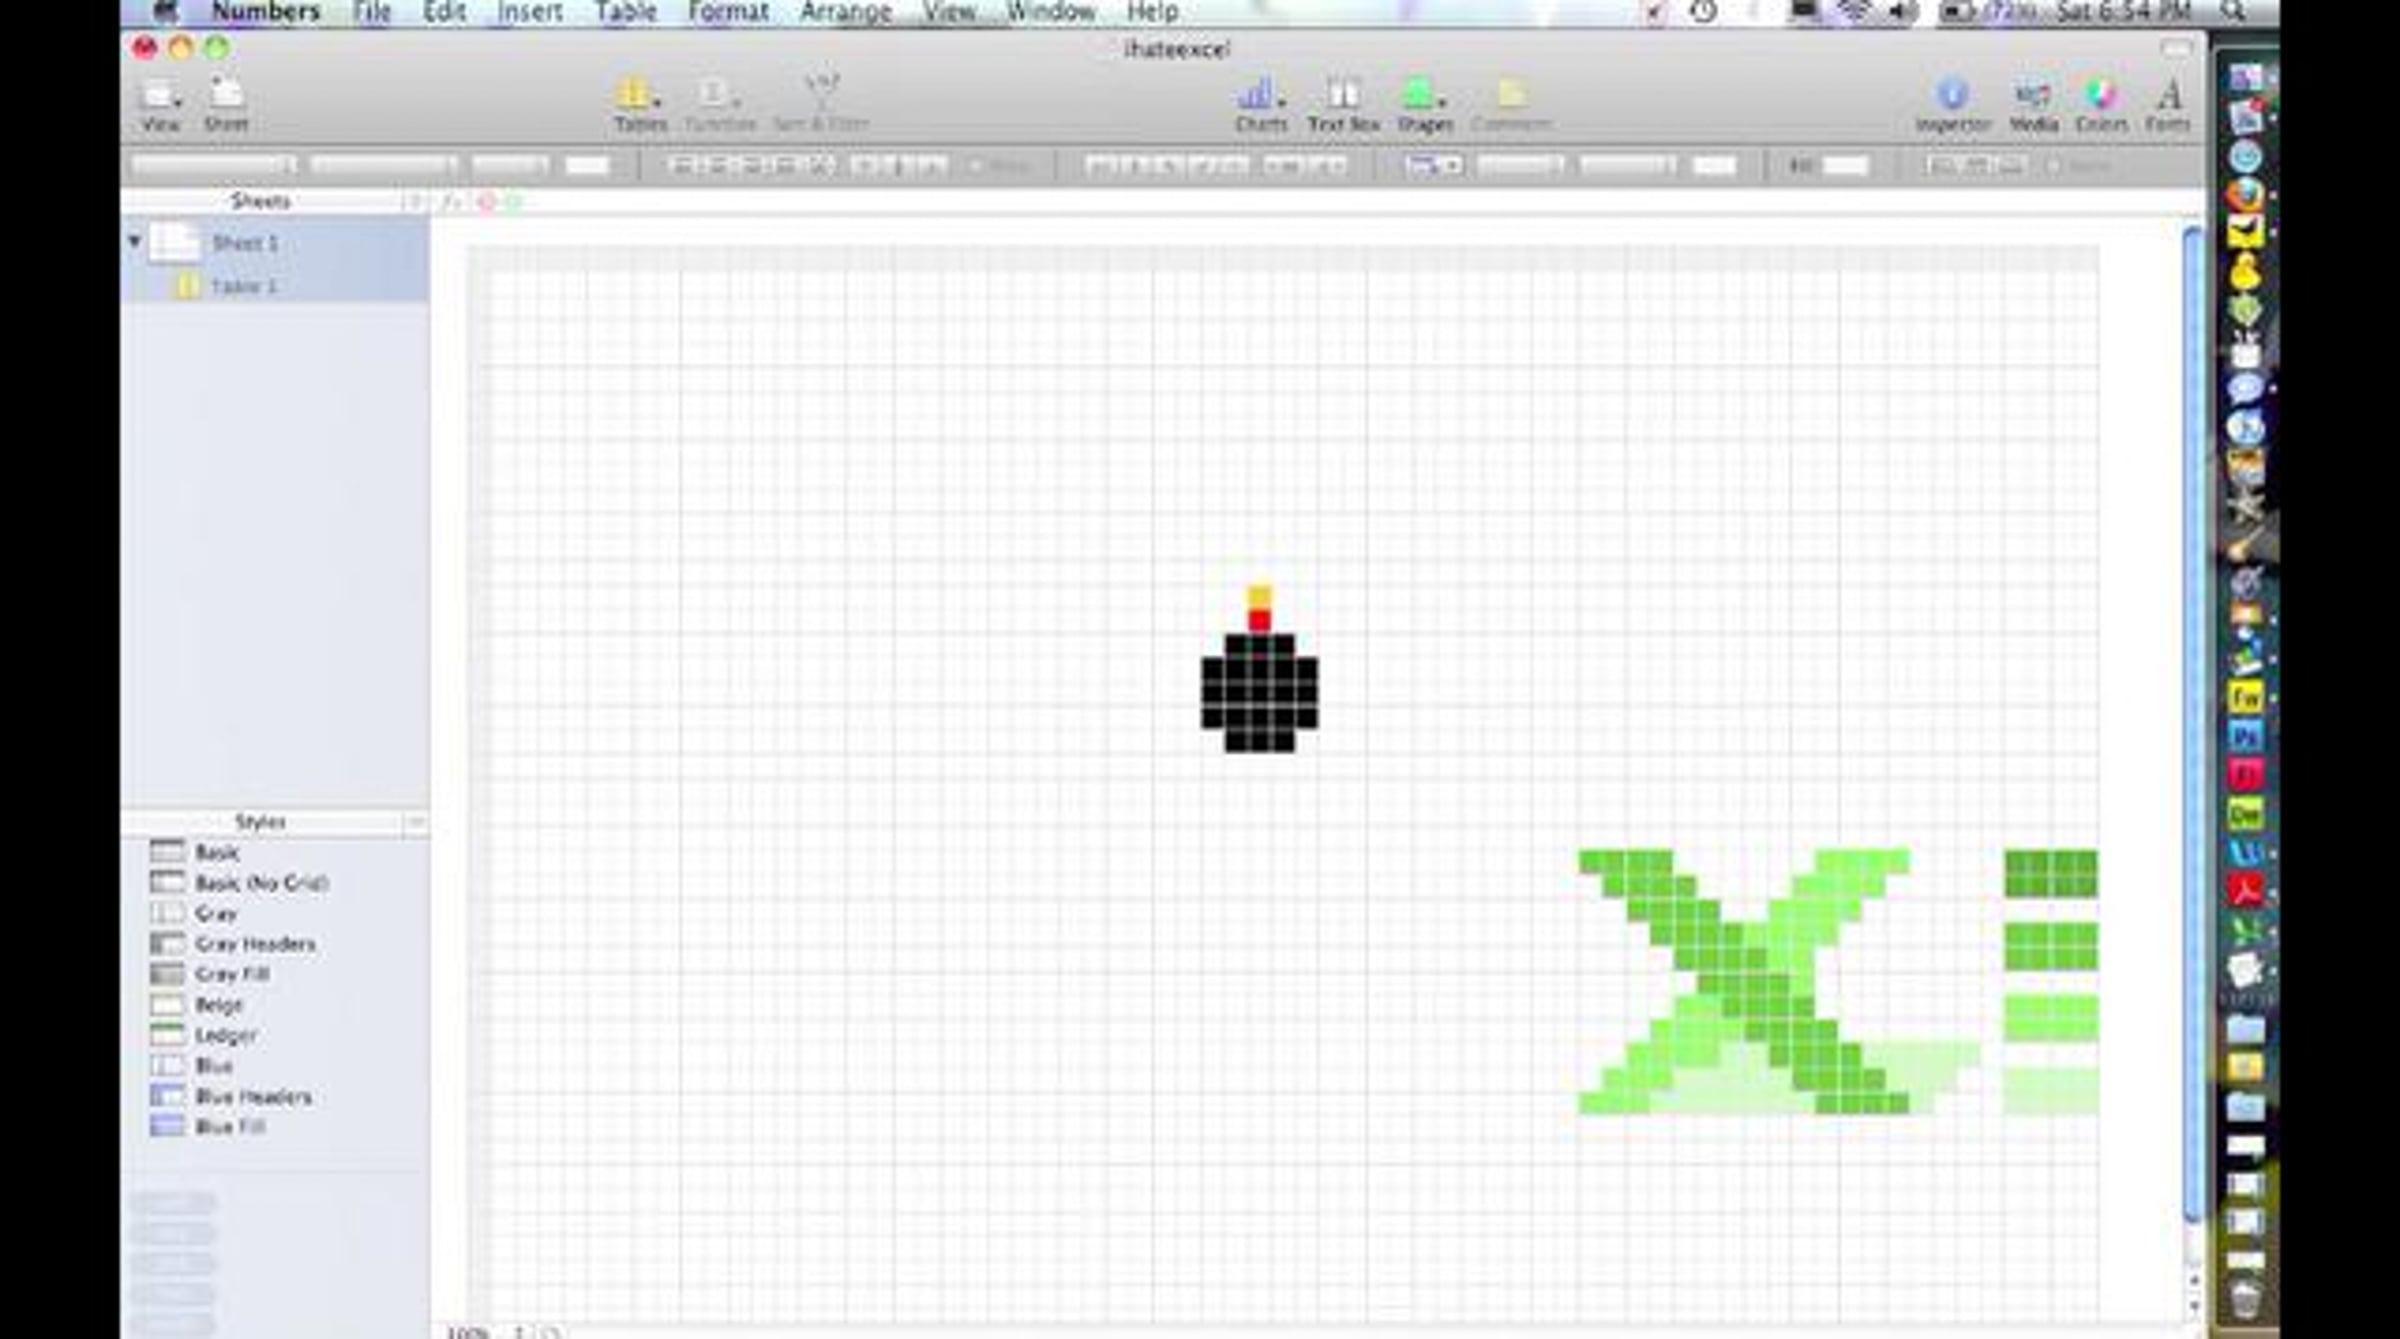Open the View toolbar button
This screenshot has height=1339, width=2400.
click(x=160, y=104)
